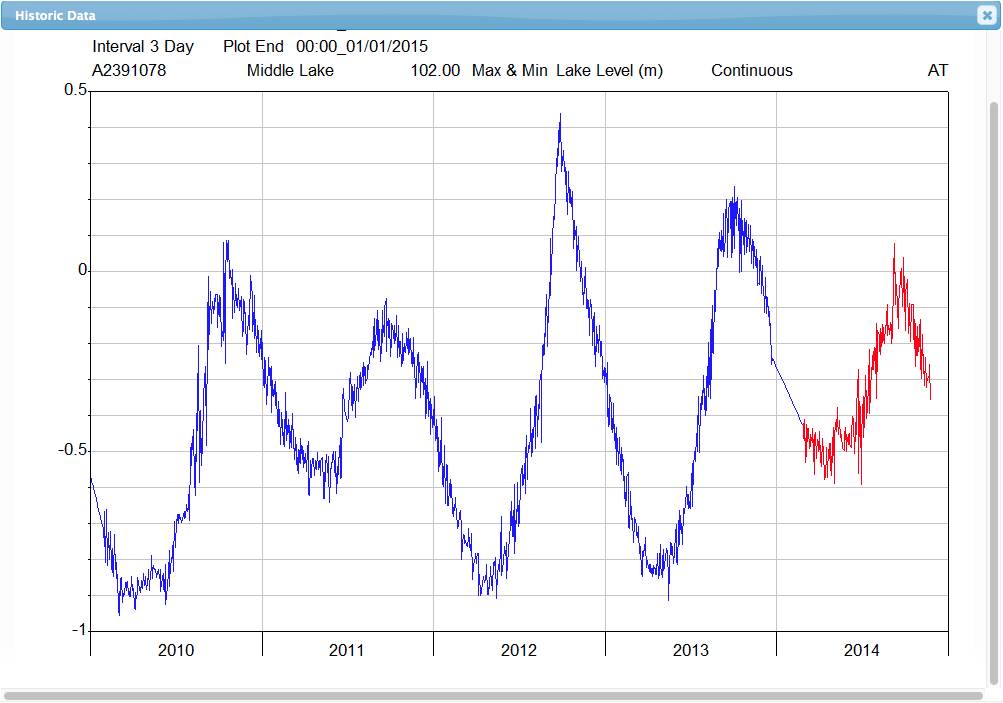Viewport: 1003px width, 703px height.
Task: Click the AT label at the top right
Action: pyautogui.click(x=937, y=71)
